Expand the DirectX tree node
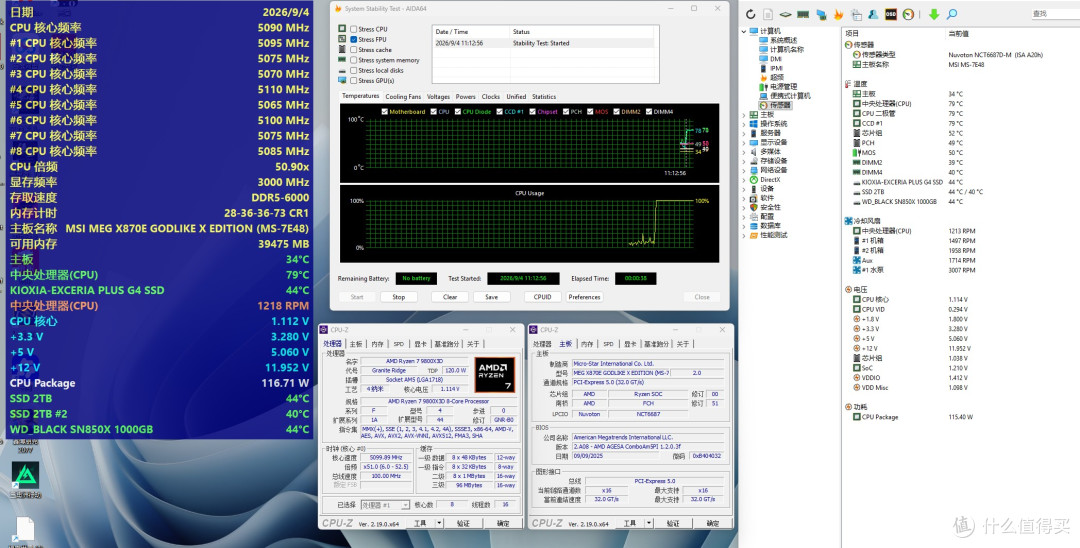Screen dimensions: 1080x548 coord(744,180)
